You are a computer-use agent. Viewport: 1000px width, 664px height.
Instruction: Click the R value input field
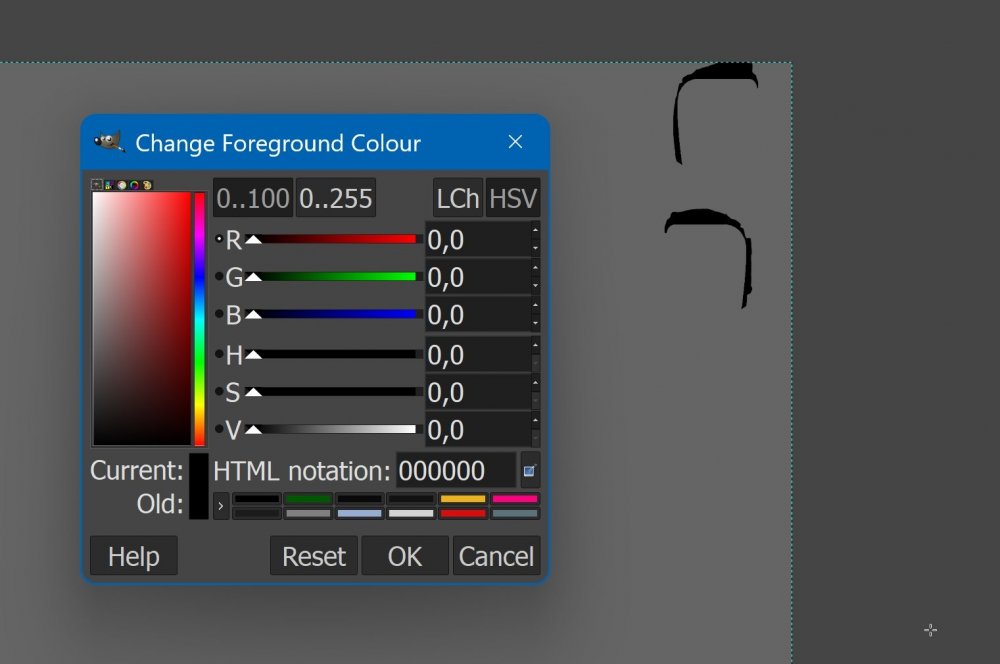(x=478, y=240)
